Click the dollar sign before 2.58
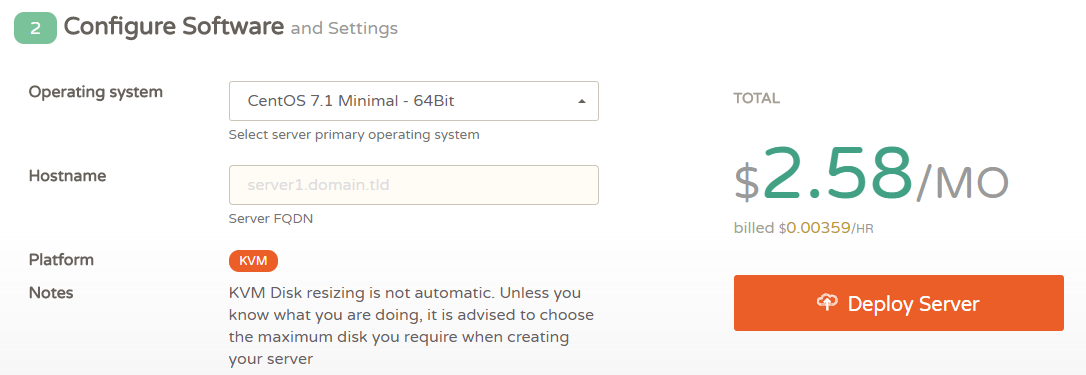The height and width of the screenshot is (375, 1086). 747,182
